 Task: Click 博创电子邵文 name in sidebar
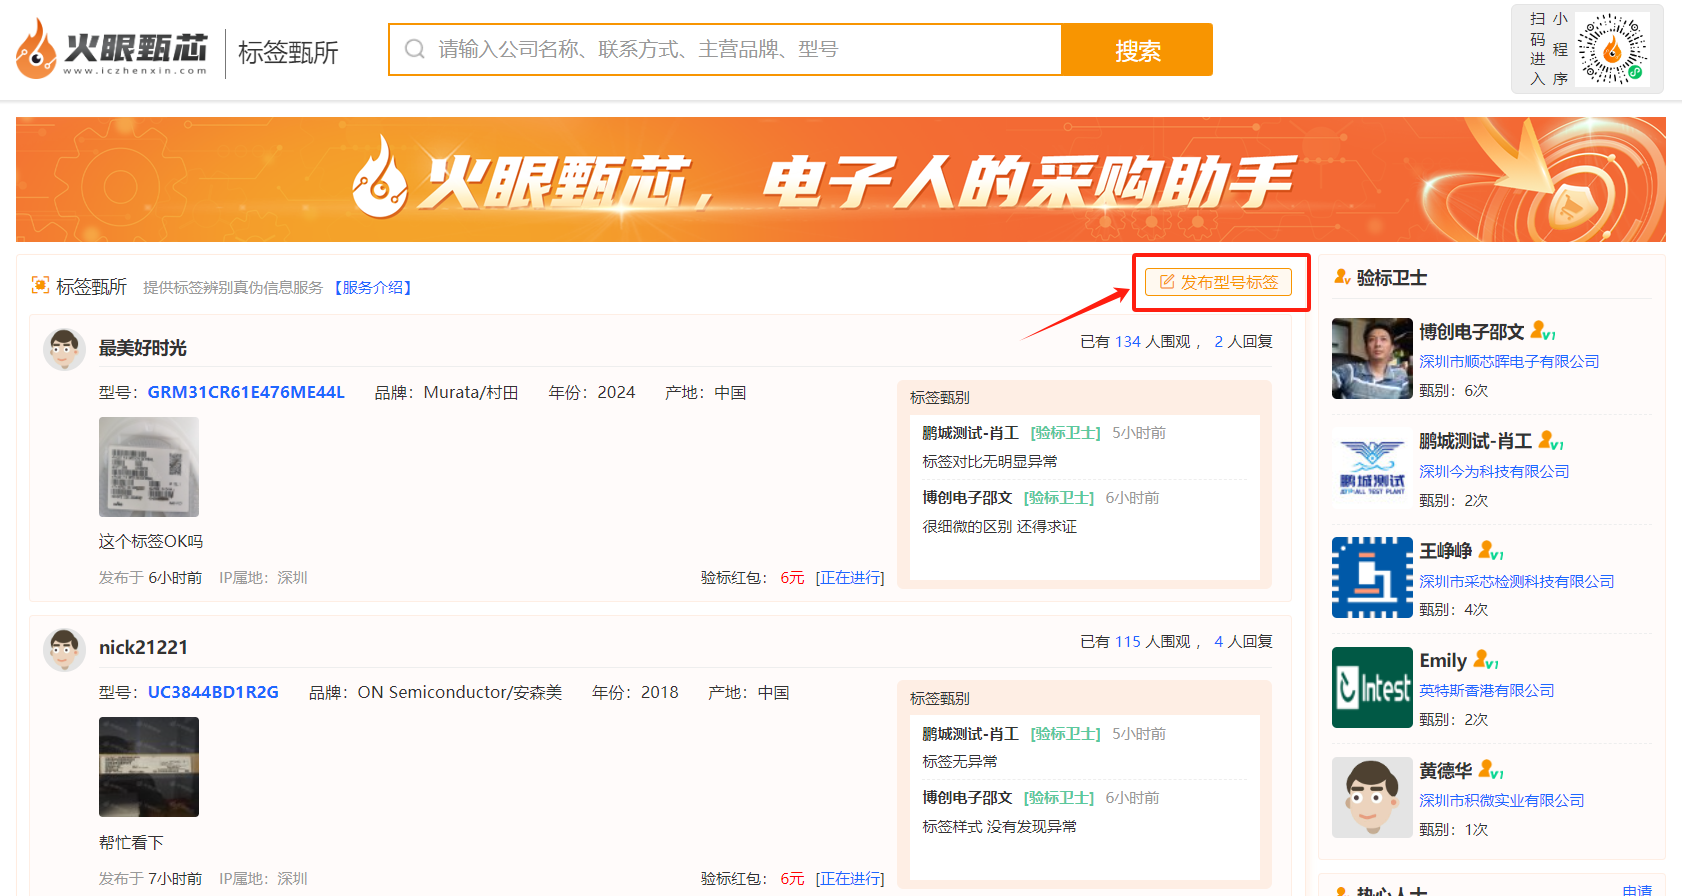[1472, 331]
